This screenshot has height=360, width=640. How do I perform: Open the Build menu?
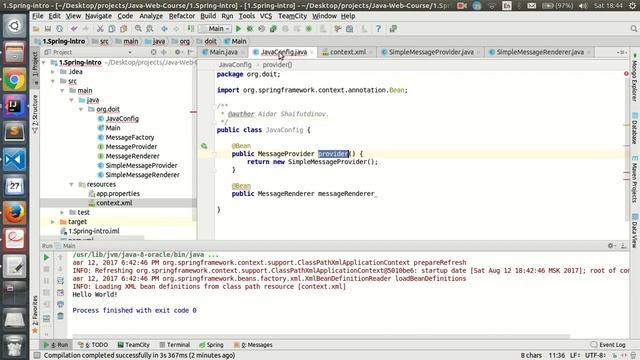pos(208,16)
